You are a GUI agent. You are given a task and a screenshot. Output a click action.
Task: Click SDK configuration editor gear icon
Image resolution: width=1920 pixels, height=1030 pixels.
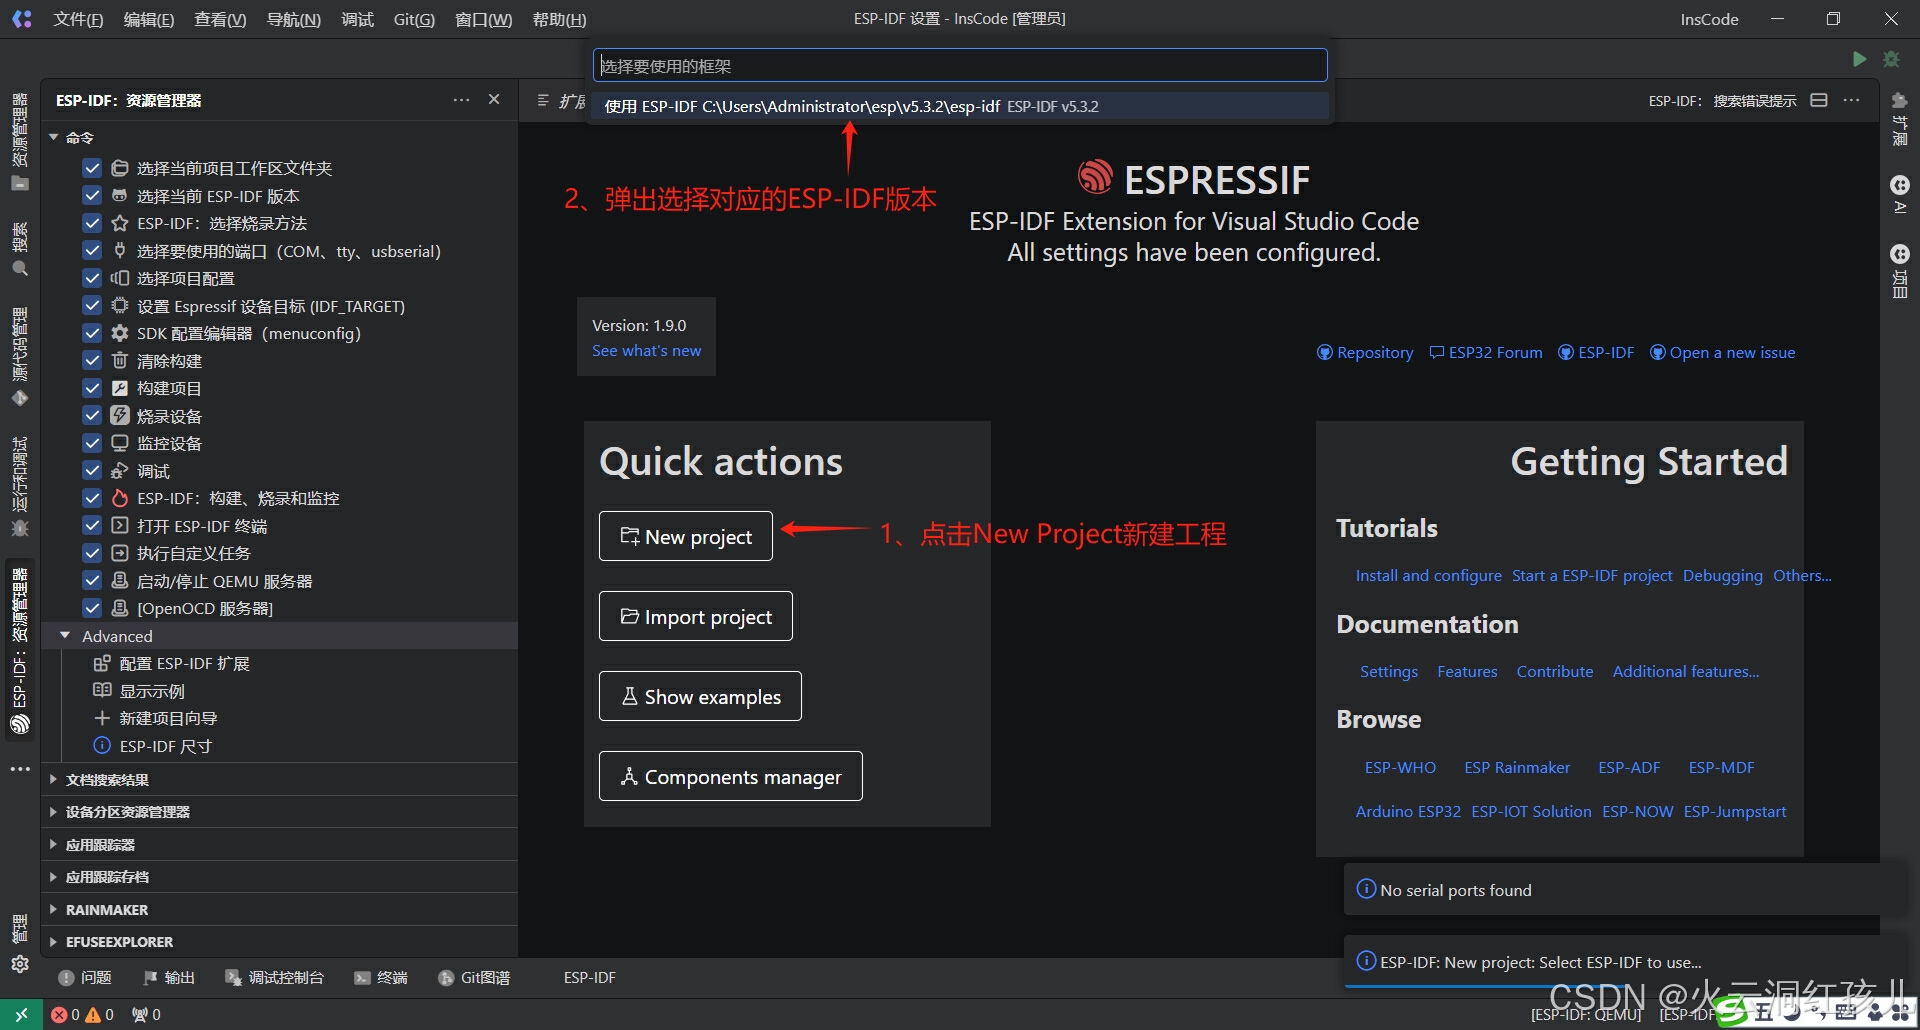[120, 333]
